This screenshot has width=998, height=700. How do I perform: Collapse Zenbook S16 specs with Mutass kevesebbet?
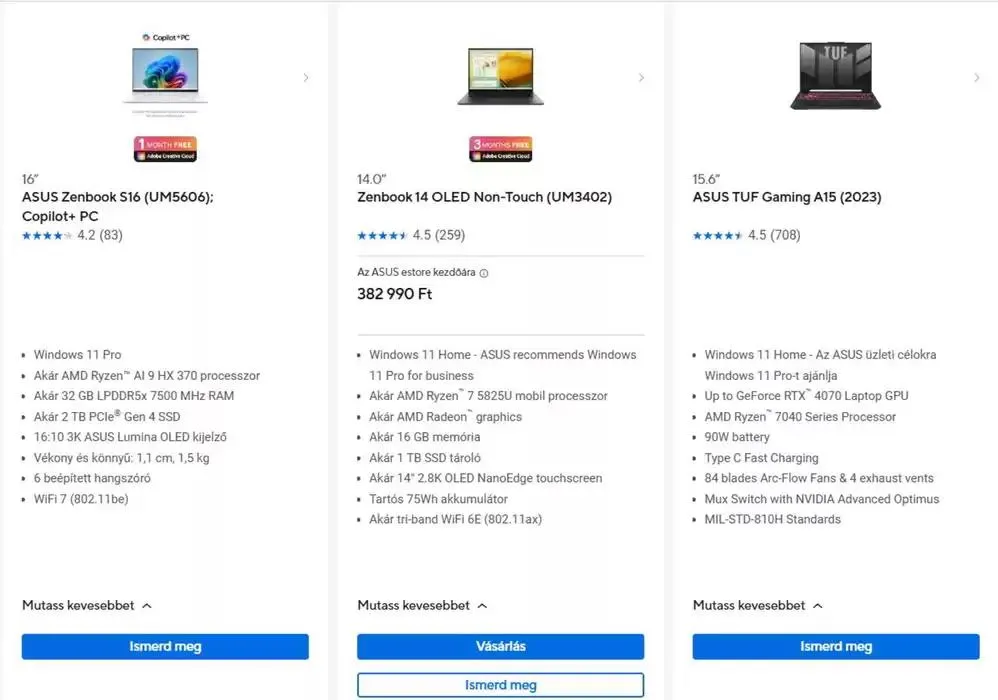[87, 606]
